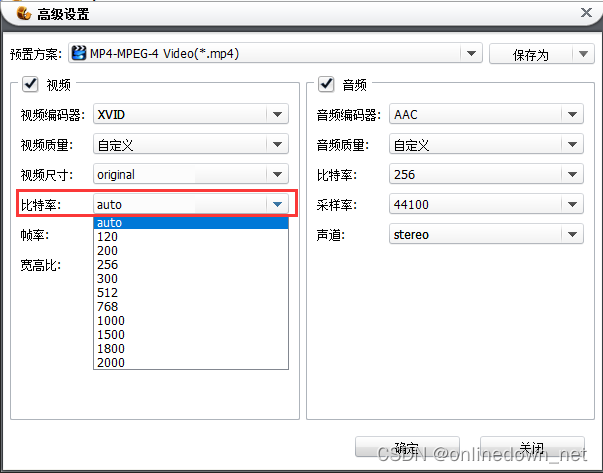Choose 1500 from the bitrate list
This screenshot has height=473, width=603.
(191, 335)
